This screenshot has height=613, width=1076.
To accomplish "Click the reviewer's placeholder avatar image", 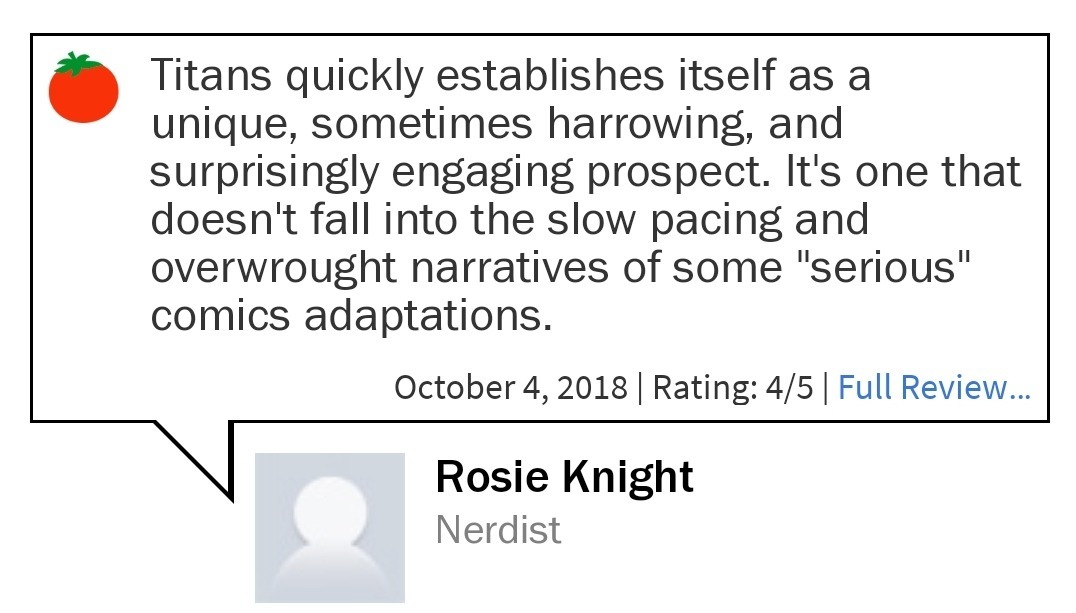I will (x=330, y=527).
